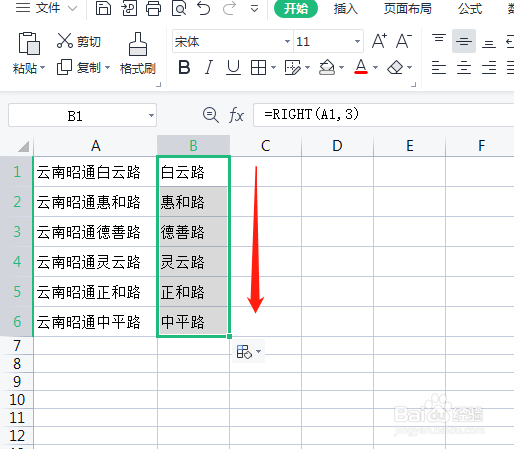The width and height of the screenshot is (514, 449).
Task: Expand the Name Box dropdown arrow
Action: (x=151, y=116)
